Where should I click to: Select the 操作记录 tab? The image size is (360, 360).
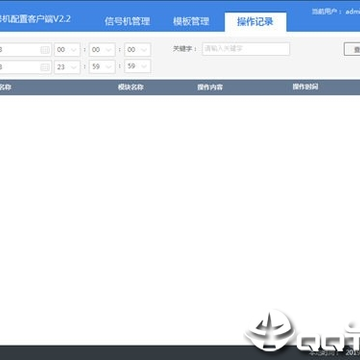(255, 22)
